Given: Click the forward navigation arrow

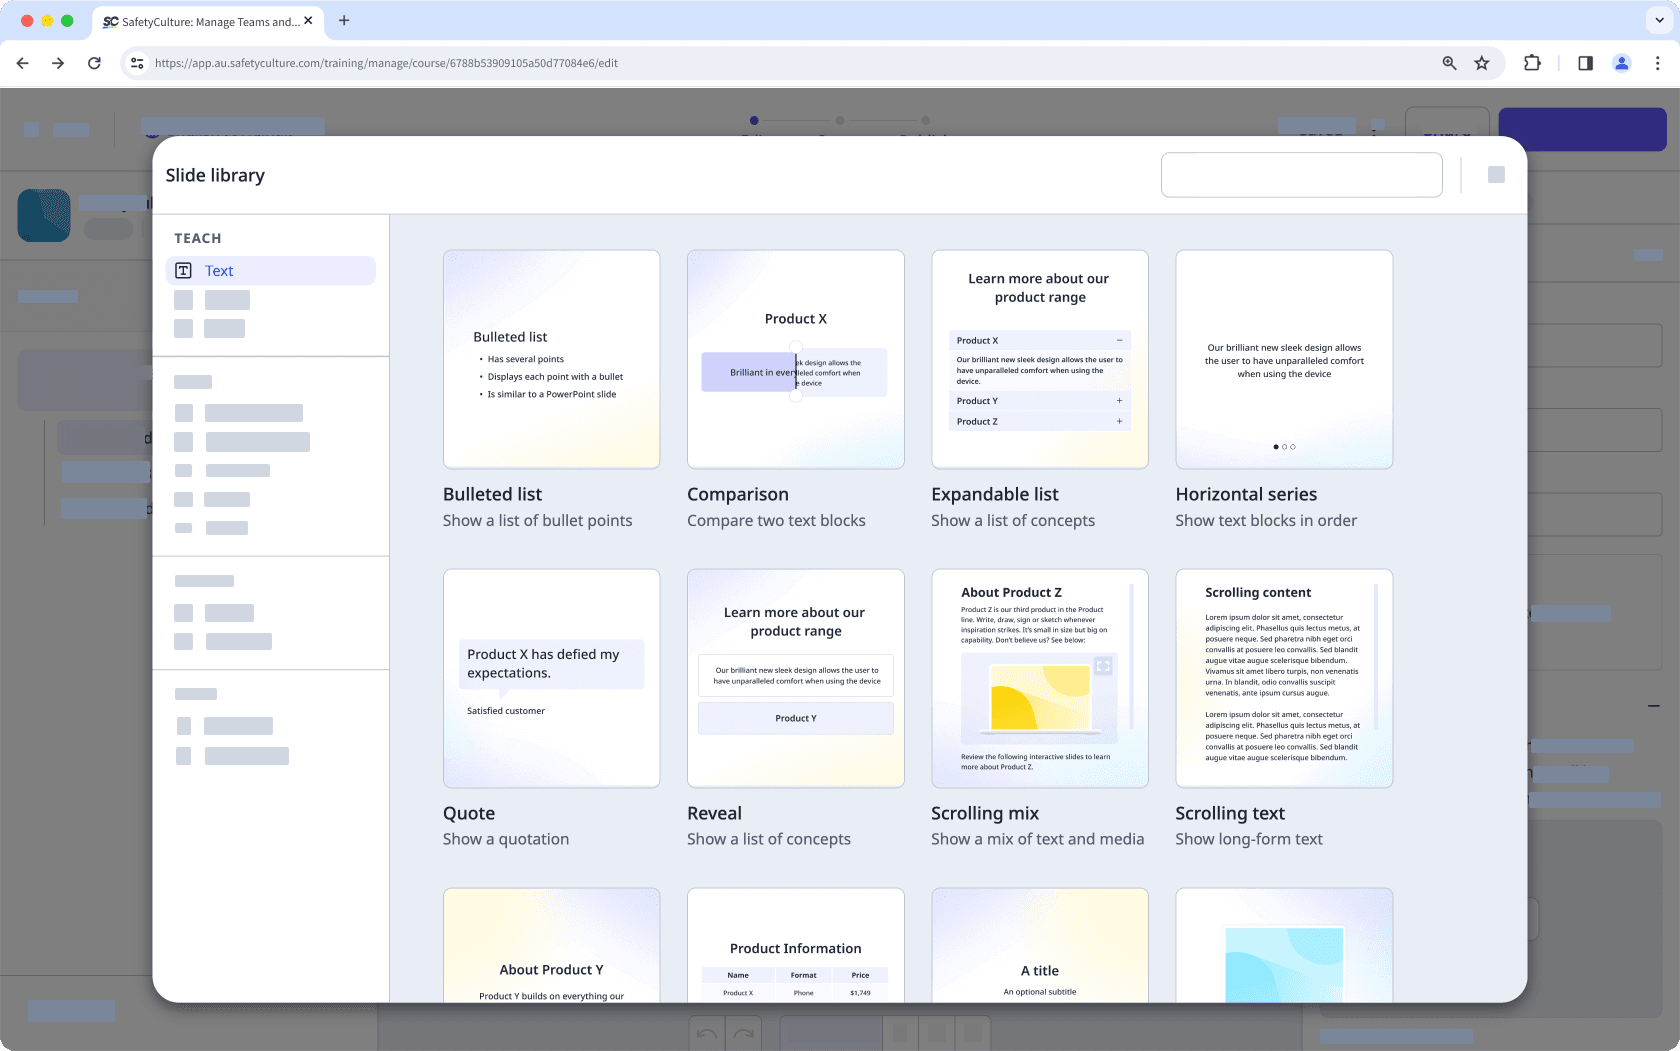Looking at the screenshot, I should click(58, 62).
